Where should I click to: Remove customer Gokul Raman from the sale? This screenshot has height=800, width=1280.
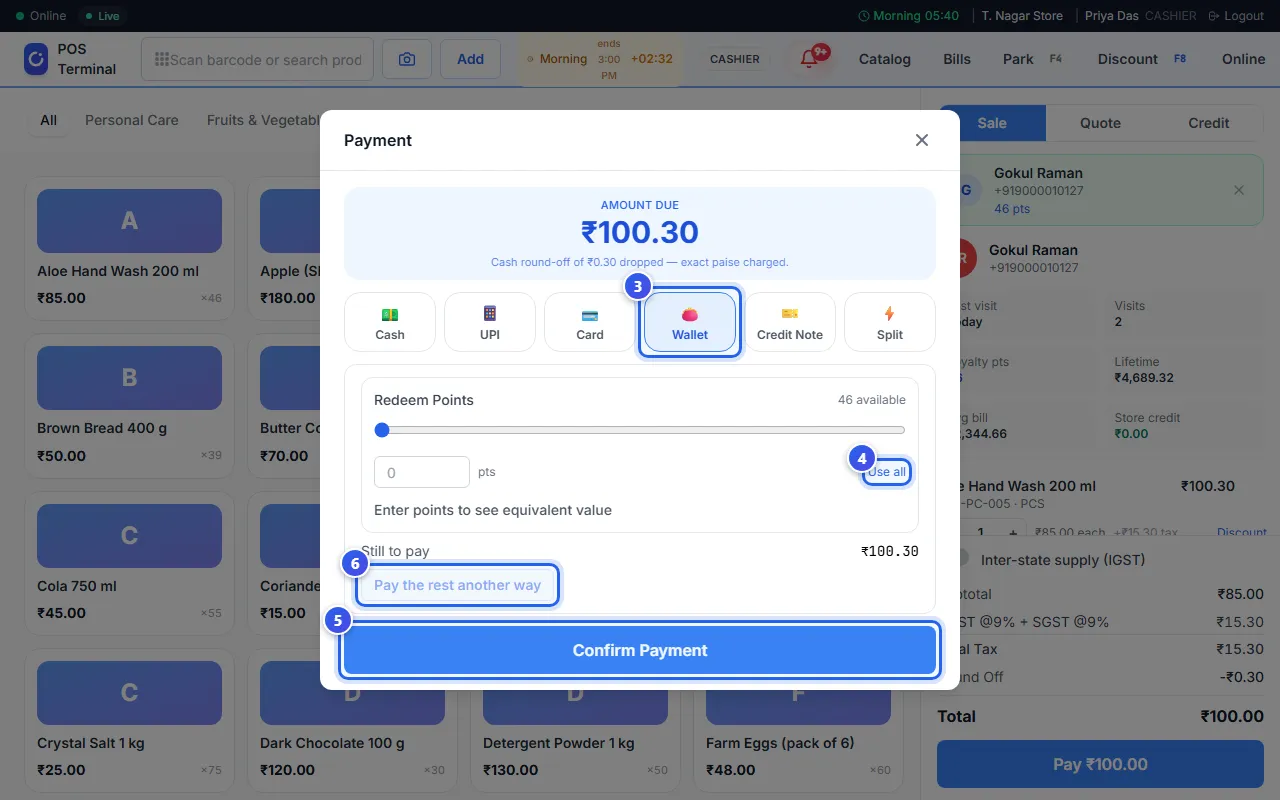1239,190
